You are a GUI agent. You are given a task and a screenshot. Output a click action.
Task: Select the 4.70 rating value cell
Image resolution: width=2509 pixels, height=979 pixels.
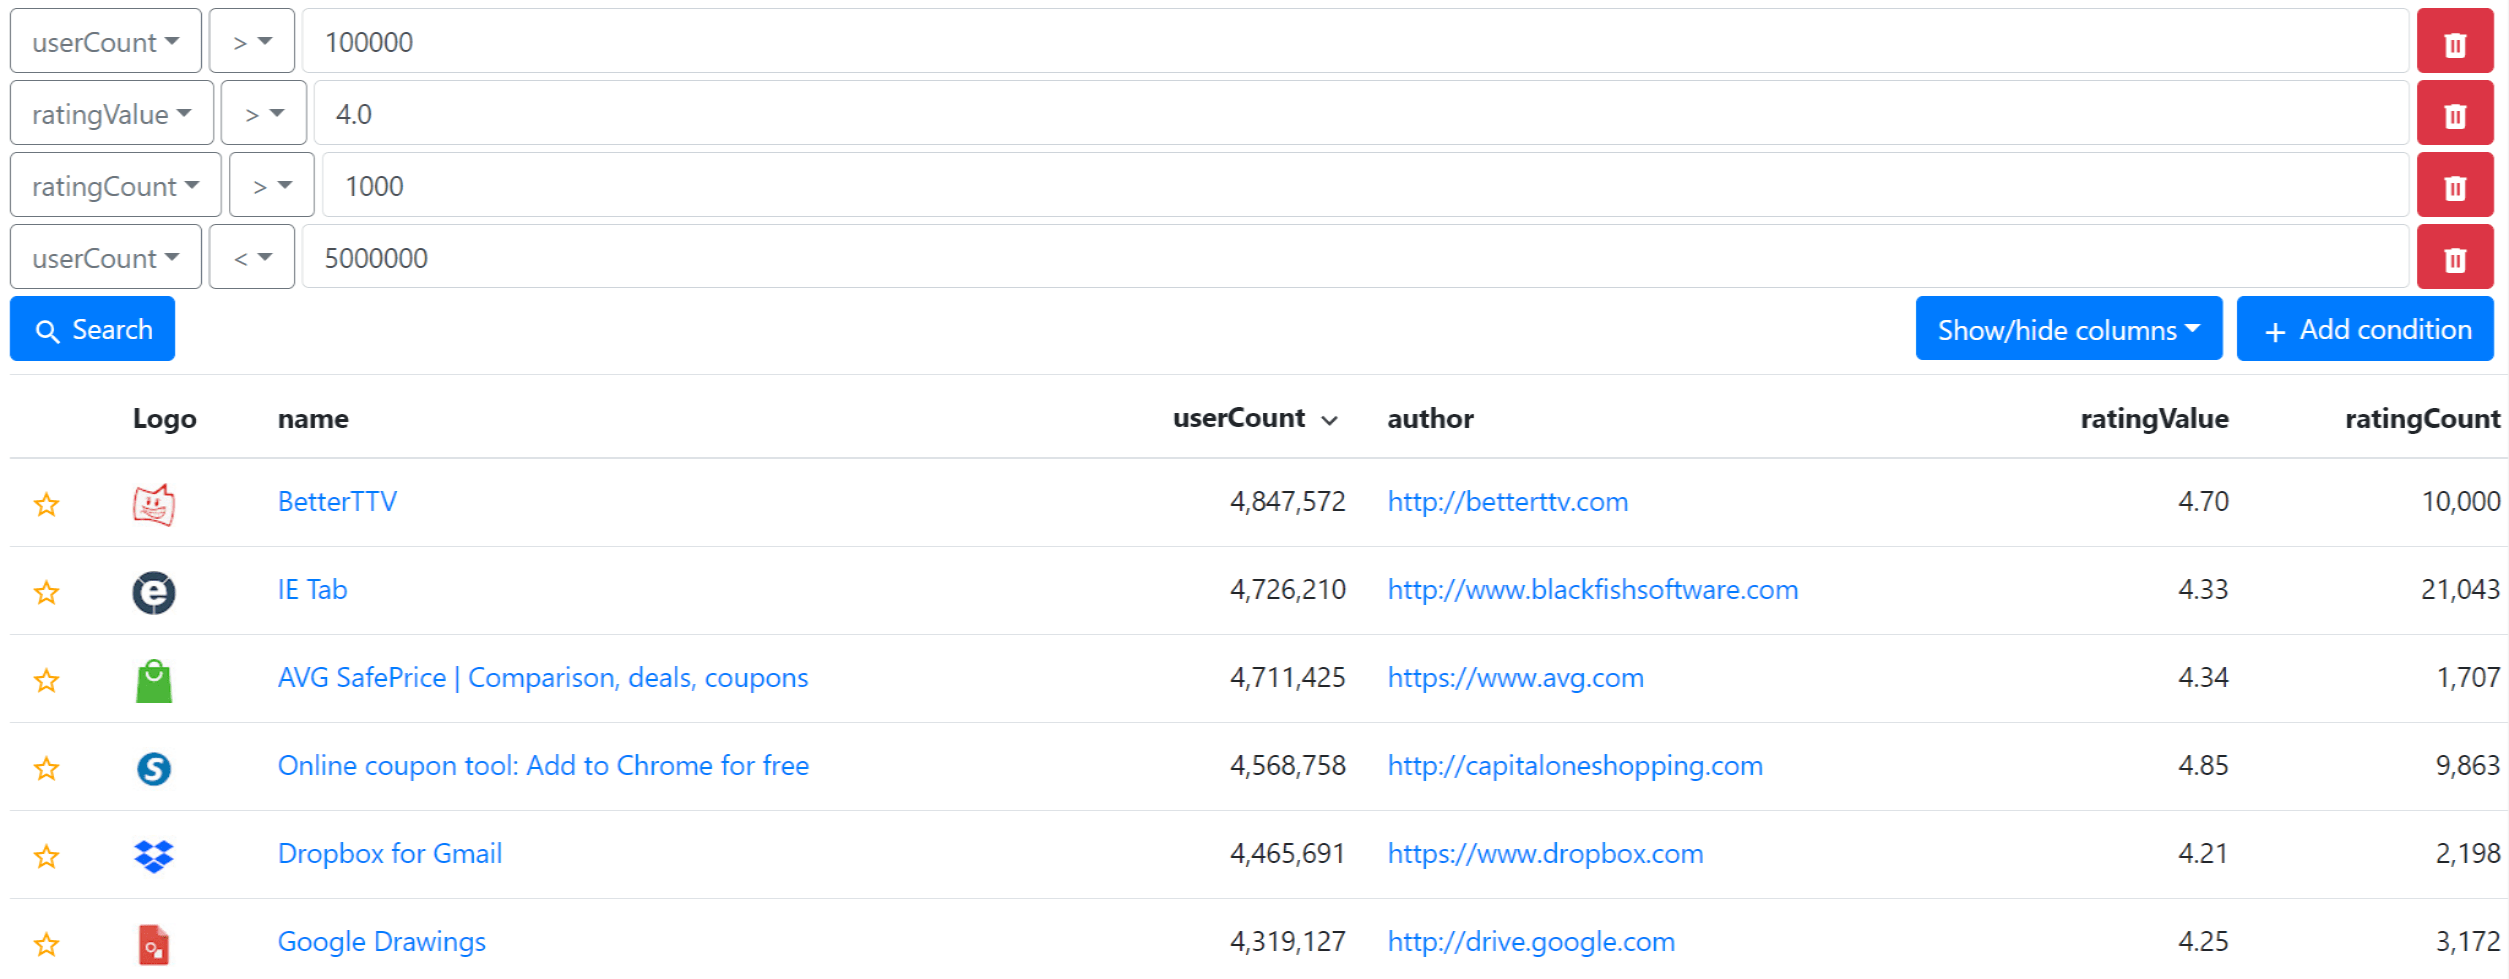pyautogui.click(x=2203, y=501)
